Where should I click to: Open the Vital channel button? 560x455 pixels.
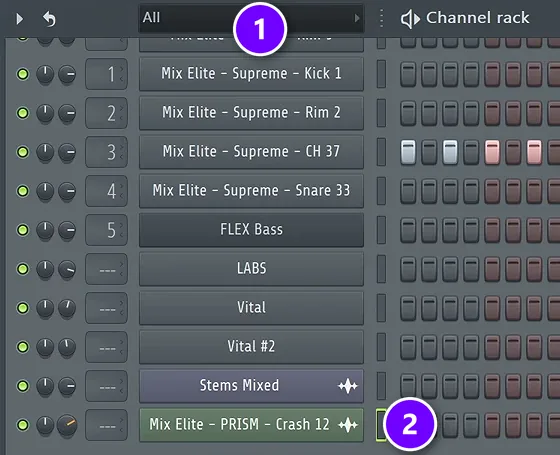pos(251,308)
